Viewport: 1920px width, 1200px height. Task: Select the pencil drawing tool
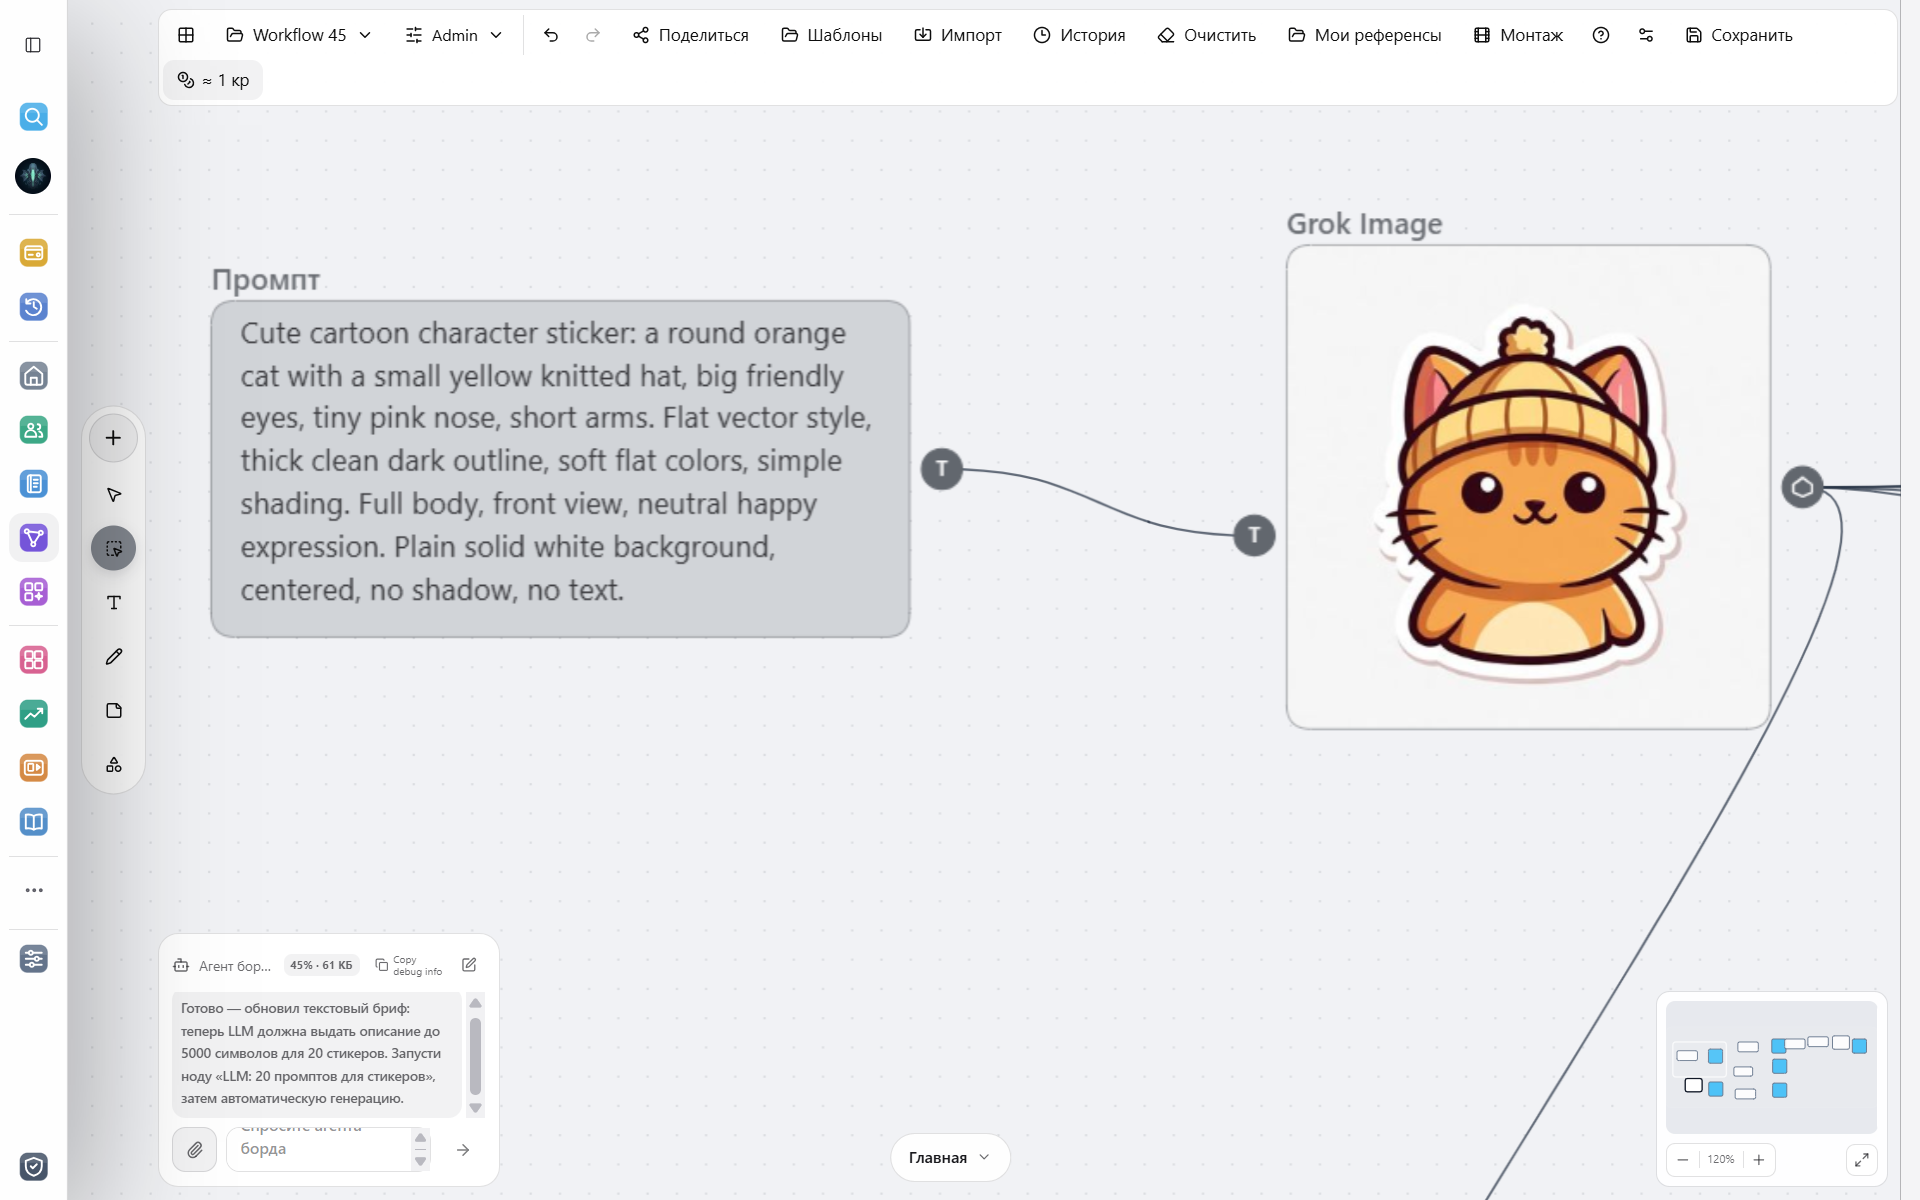pos(114,657)
